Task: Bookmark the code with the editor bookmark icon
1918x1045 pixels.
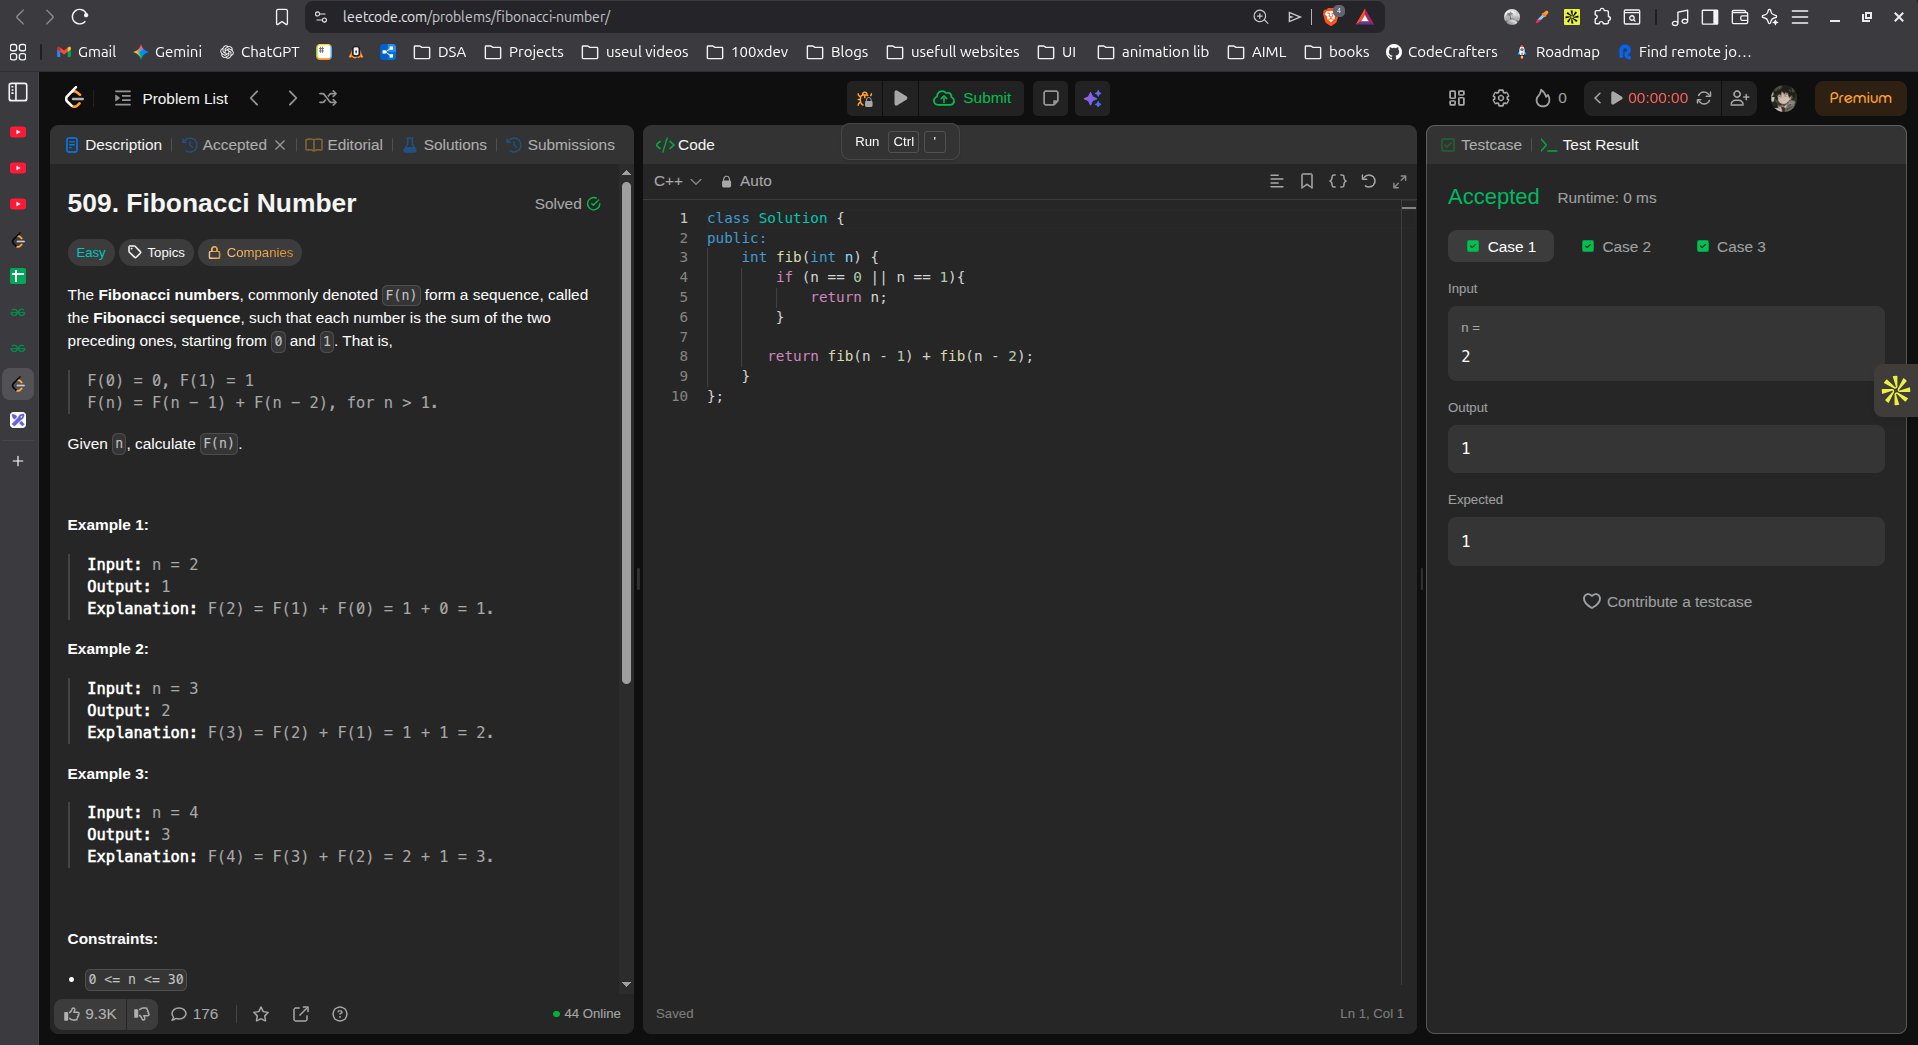Action: [x=1306, y=181]
